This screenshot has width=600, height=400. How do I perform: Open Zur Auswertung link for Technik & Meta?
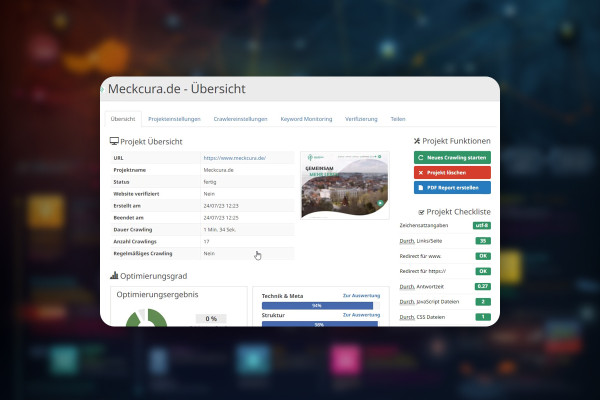361,296
